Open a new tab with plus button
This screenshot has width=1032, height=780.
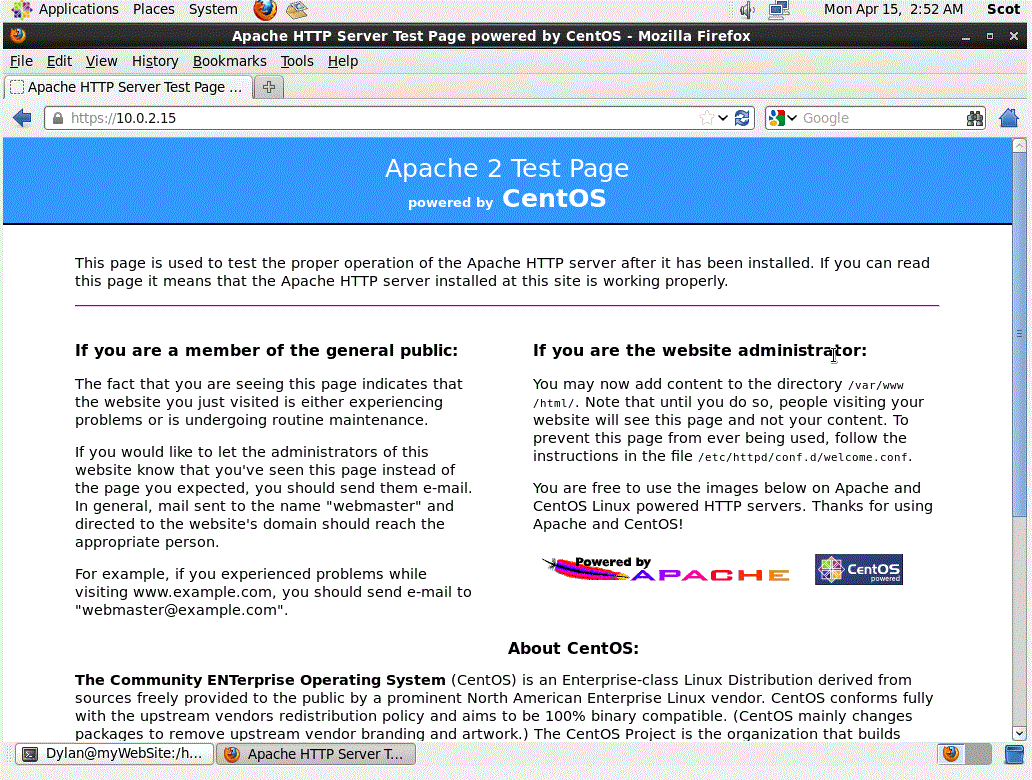click(x=268, y=87)
